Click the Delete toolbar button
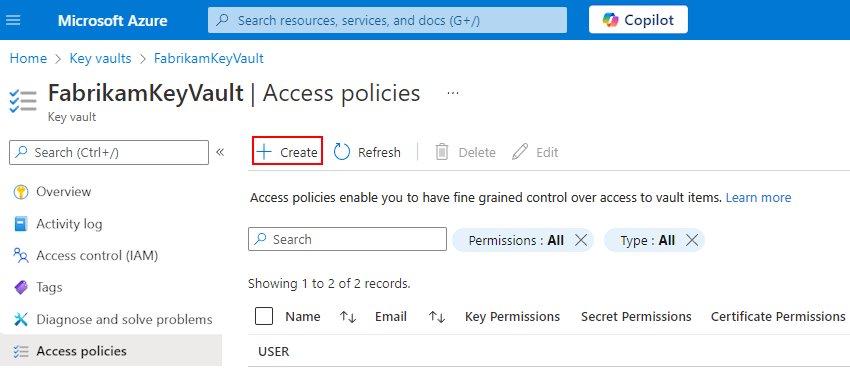 [465, 152]
